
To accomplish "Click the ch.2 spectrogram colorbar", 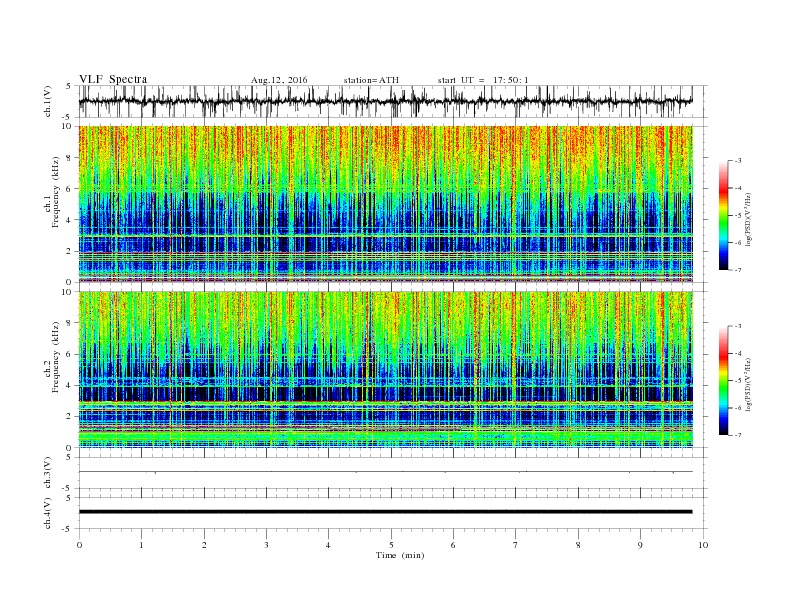I will coord(724,381).
